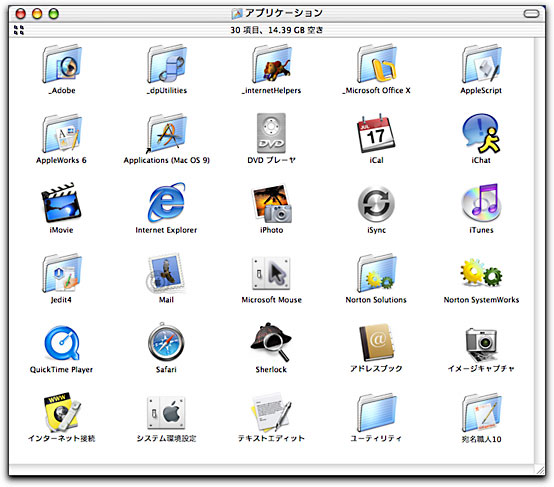
Task: Select the 宛名職人10 folder icon
Action: click(x=481, y=412)
